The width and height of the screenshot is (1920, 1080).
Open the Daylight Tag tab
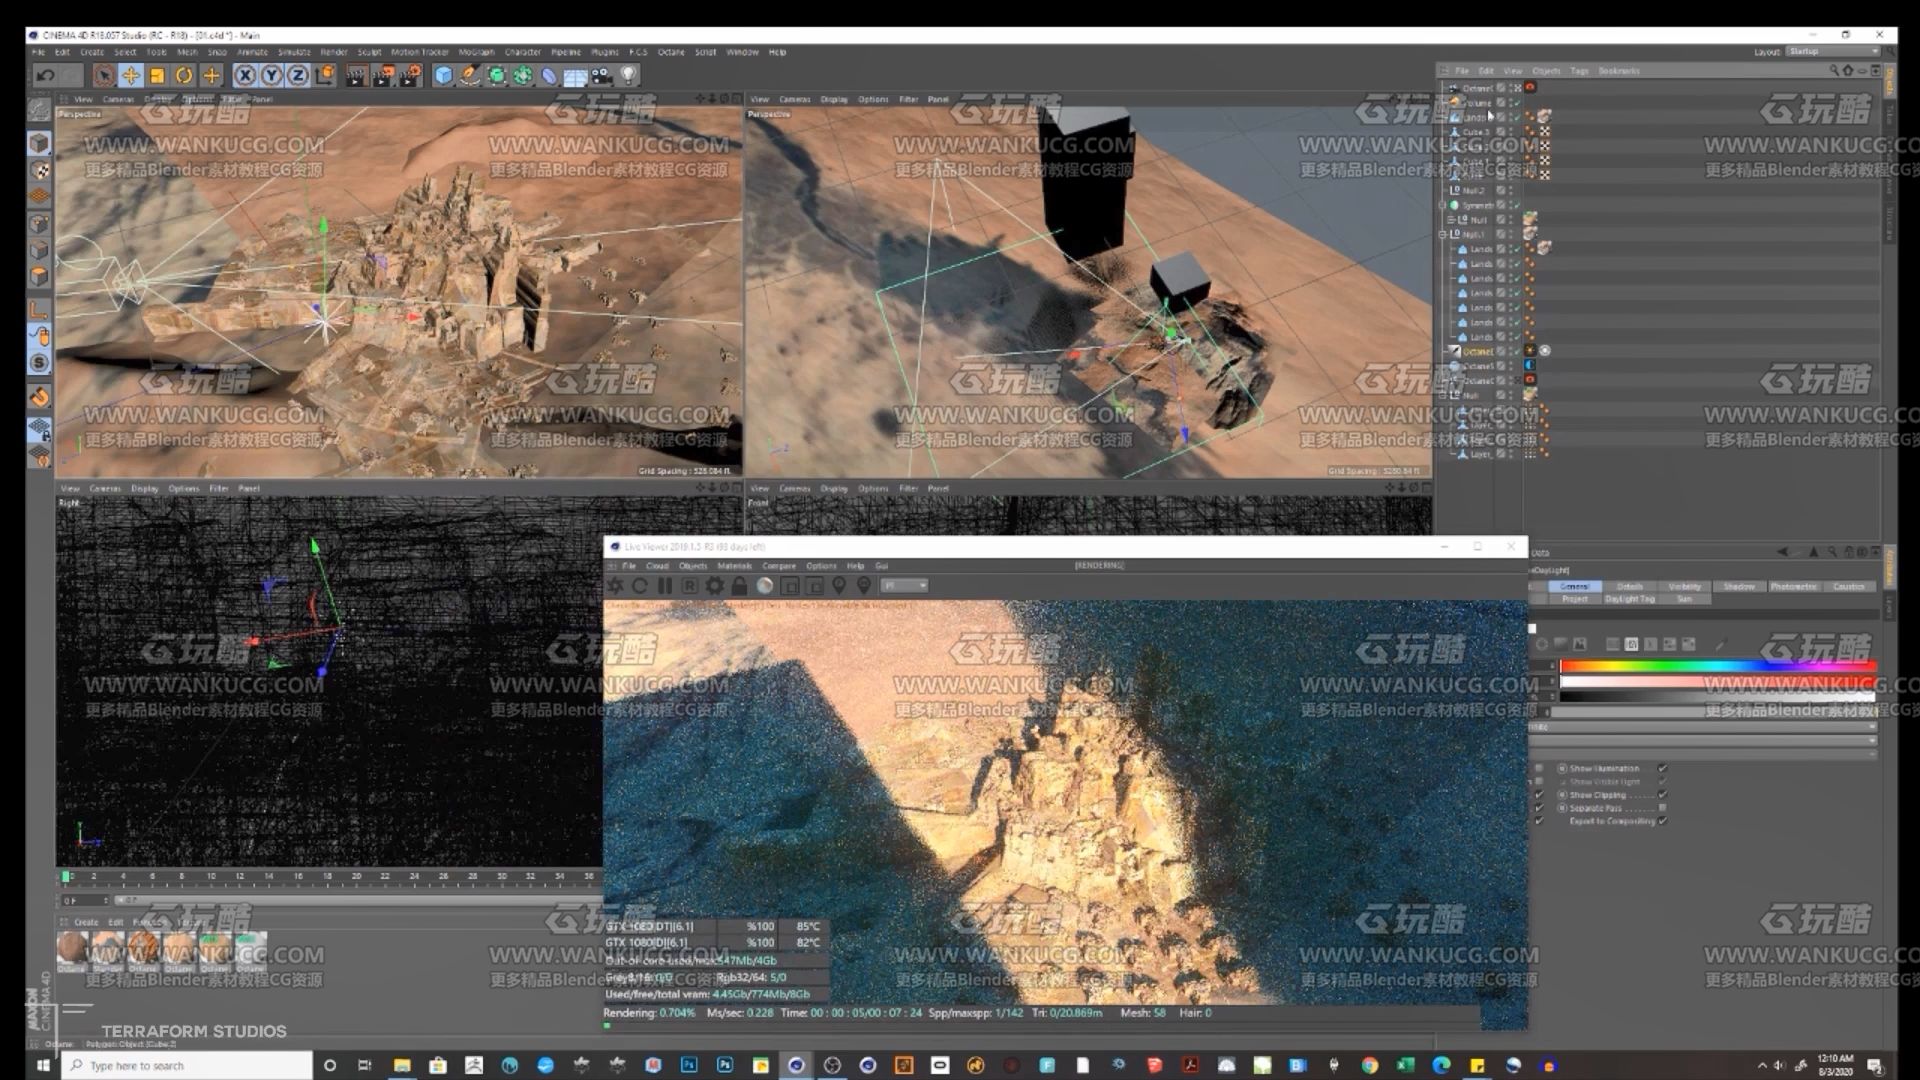pyautogui.click(x=1630, y=599)
